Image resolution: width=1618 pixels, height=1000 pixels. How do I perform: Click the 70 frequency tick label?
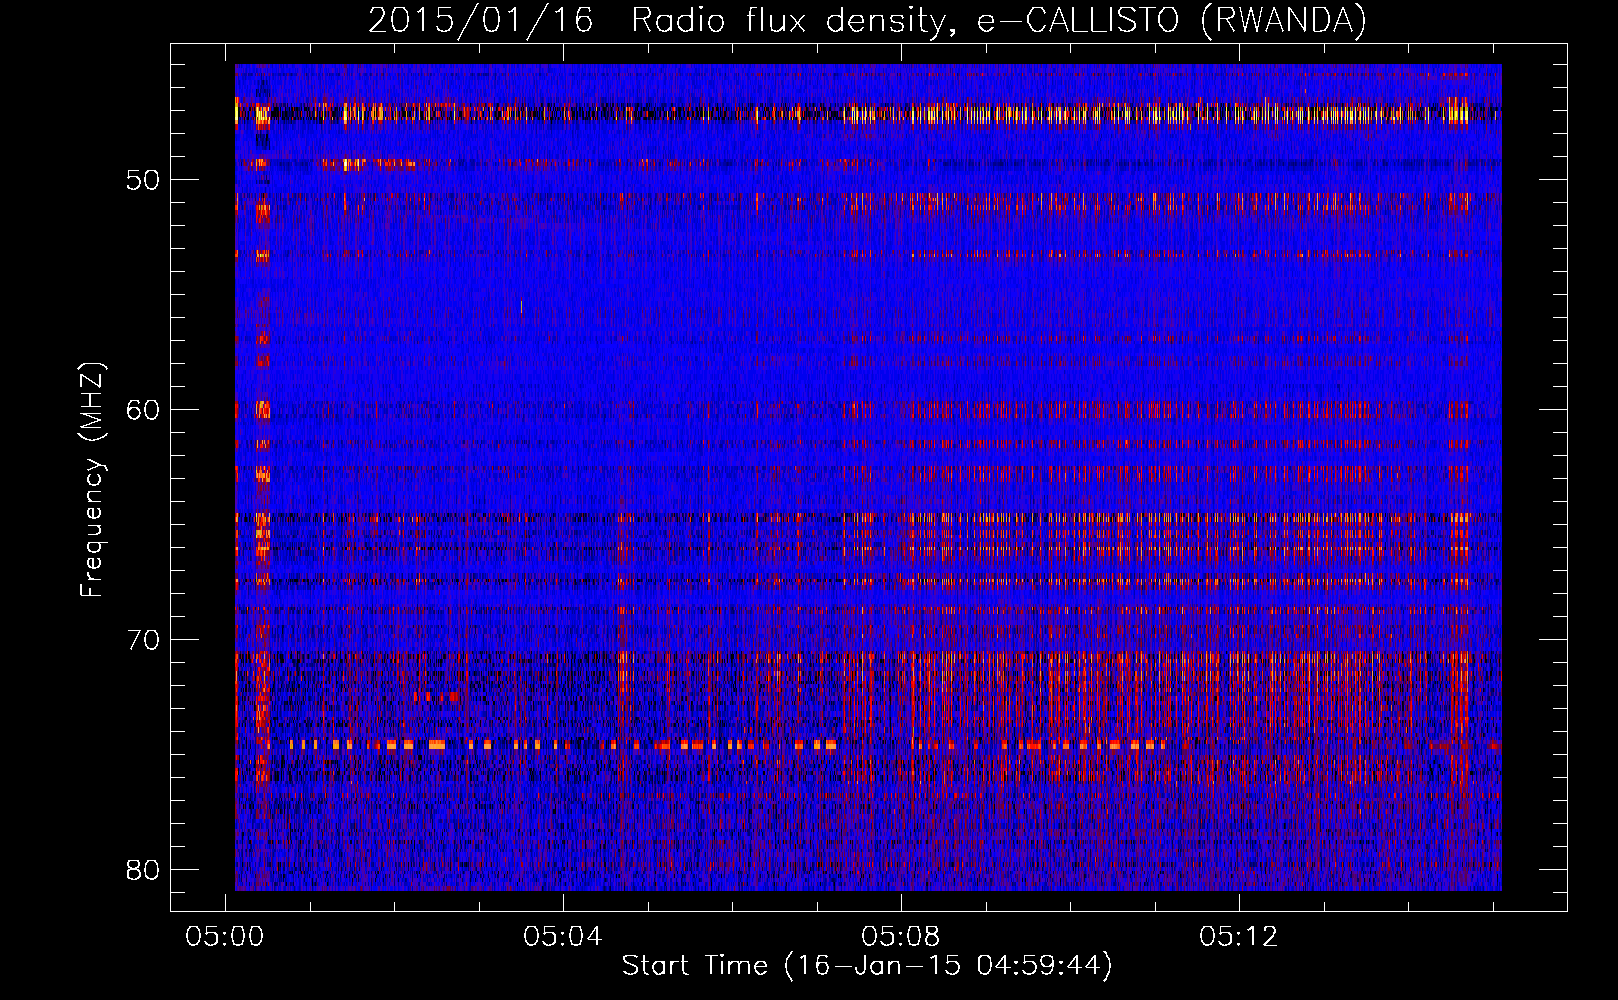143,640
